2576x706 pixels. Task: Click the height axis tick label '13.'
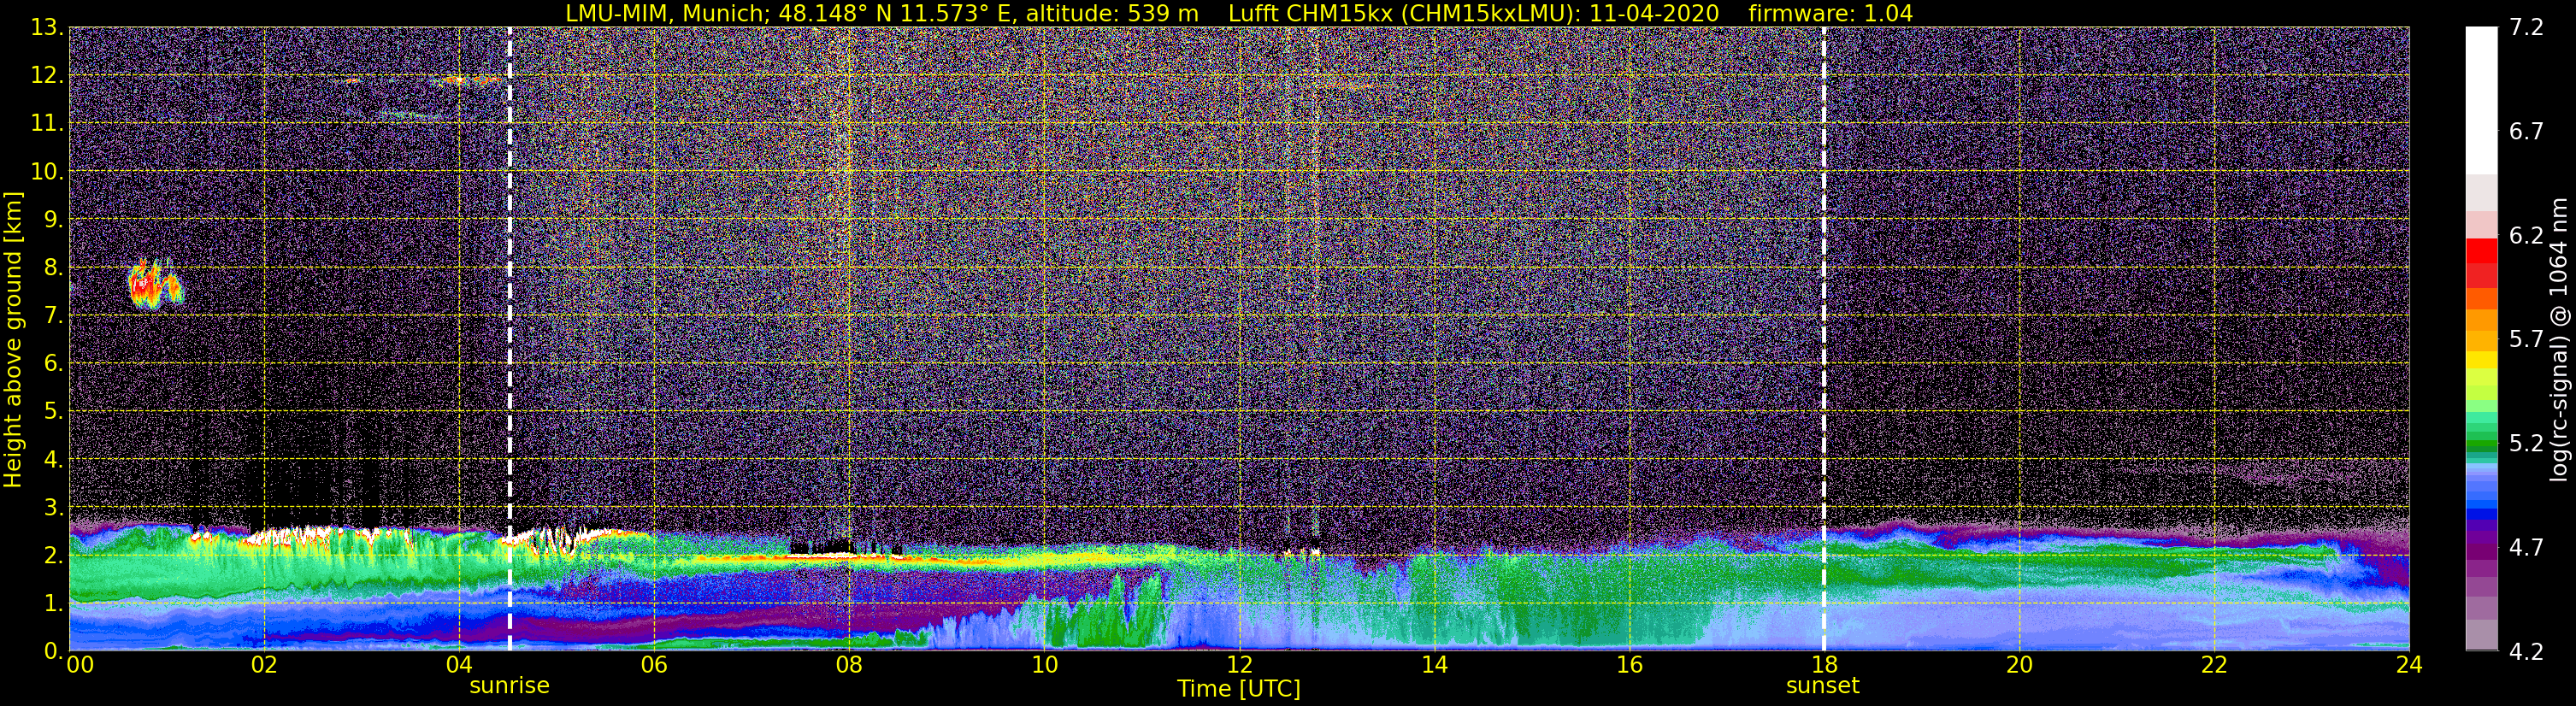47,28
